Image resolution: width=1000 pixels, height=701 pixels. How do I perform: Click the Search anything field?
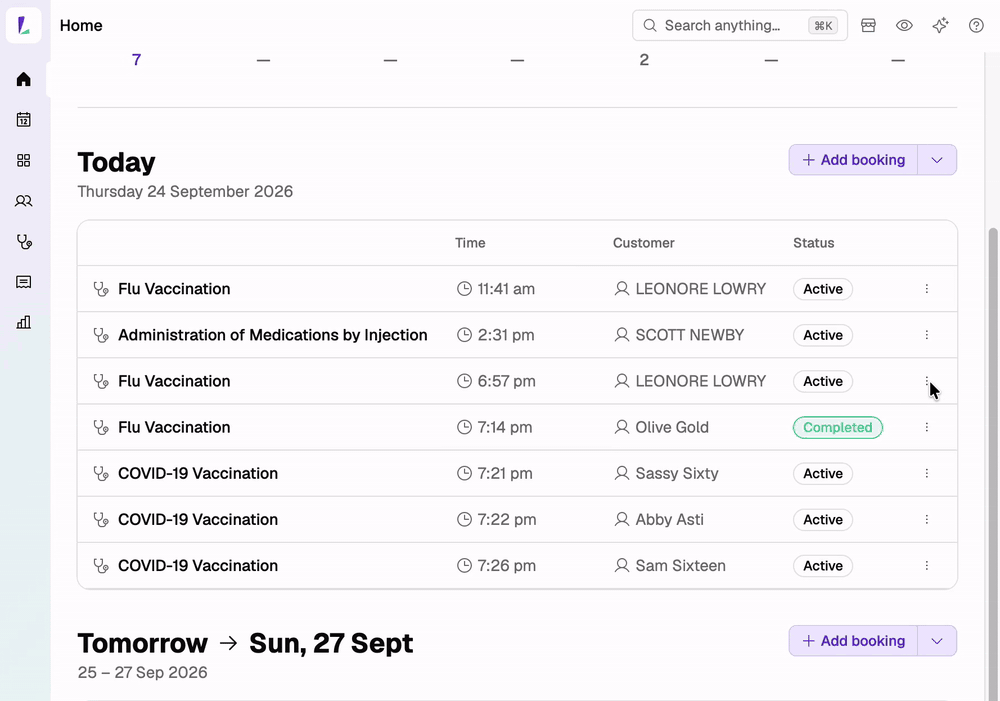(x=740, y=26)
